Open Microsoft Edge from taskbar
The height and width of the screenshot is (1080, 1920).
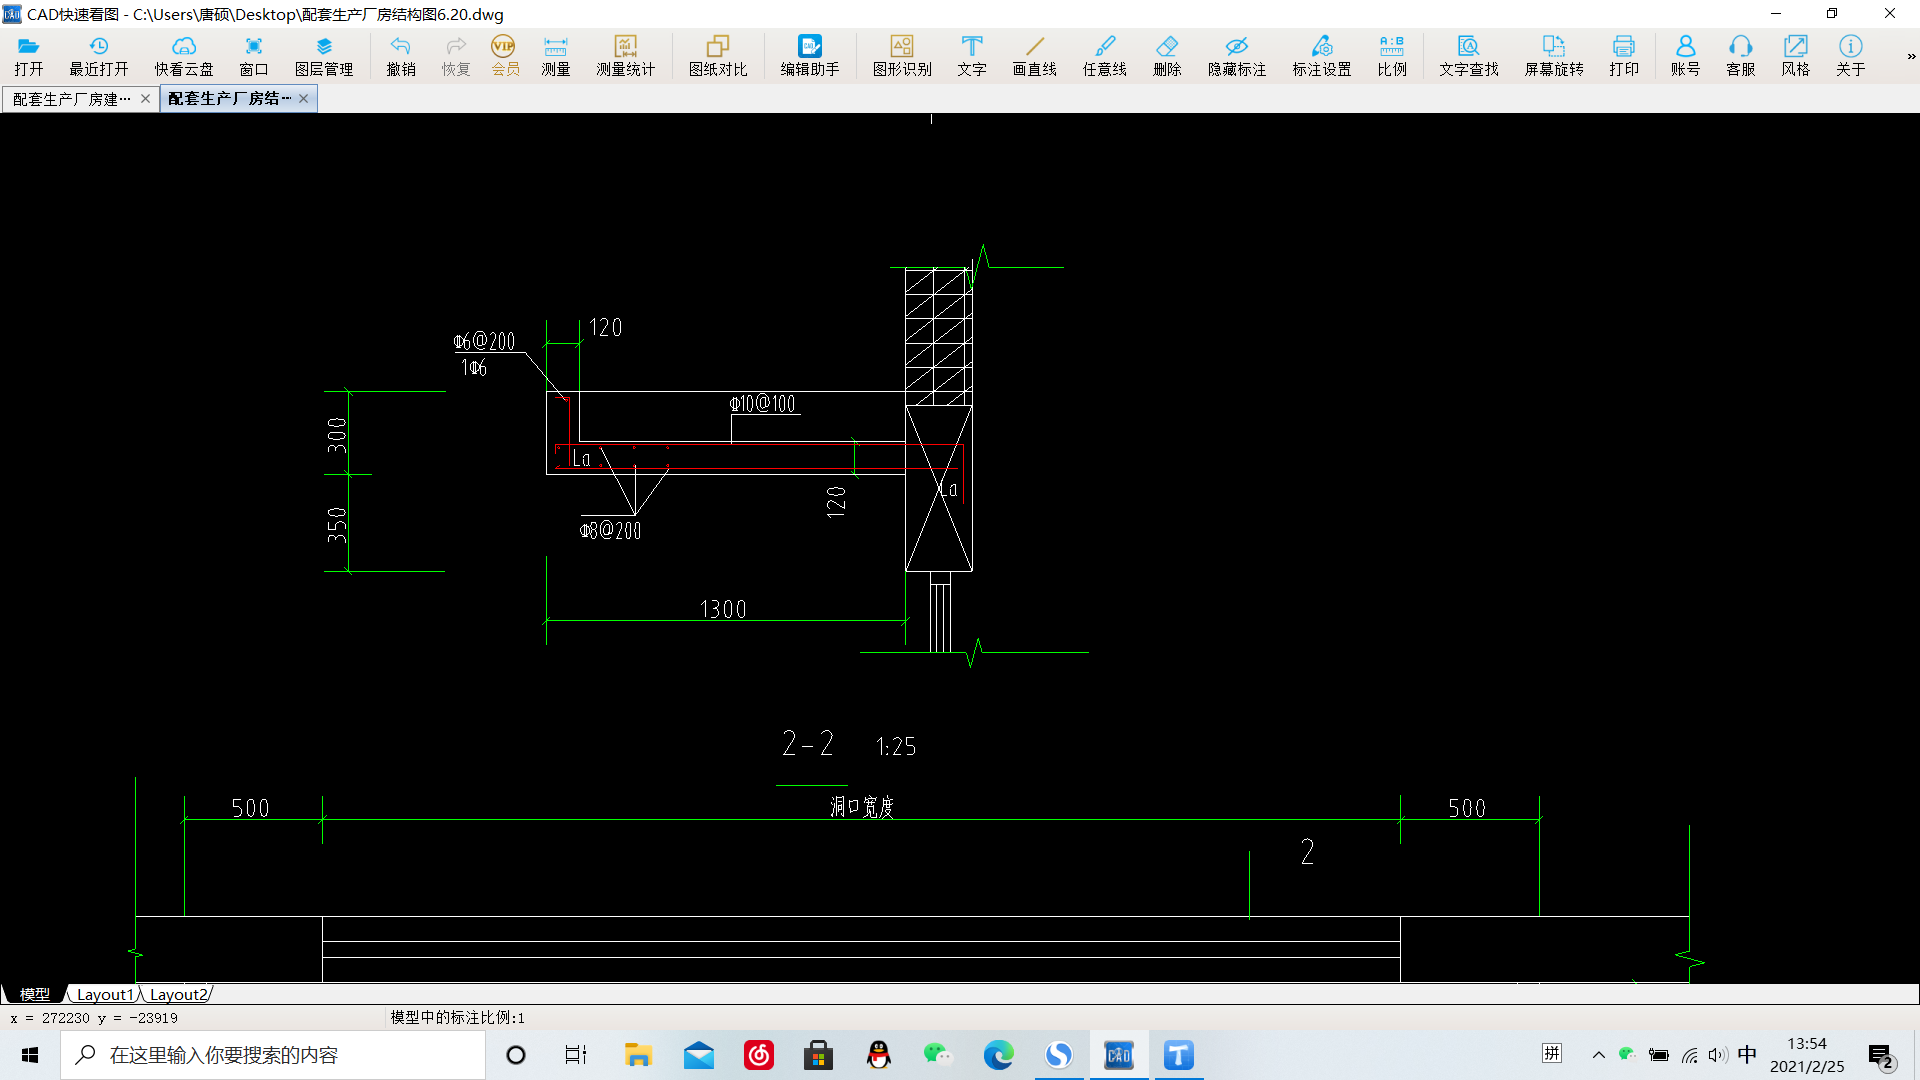998,1055
